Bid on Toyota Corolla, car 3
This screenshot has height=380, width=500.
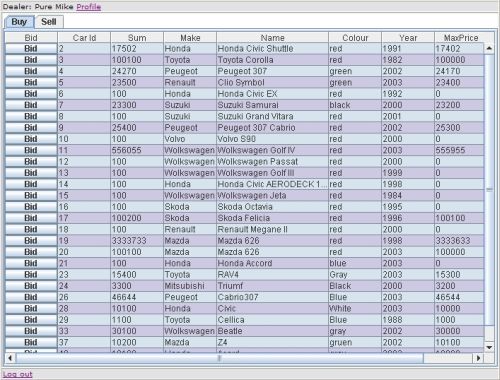(x=31, y=60)
